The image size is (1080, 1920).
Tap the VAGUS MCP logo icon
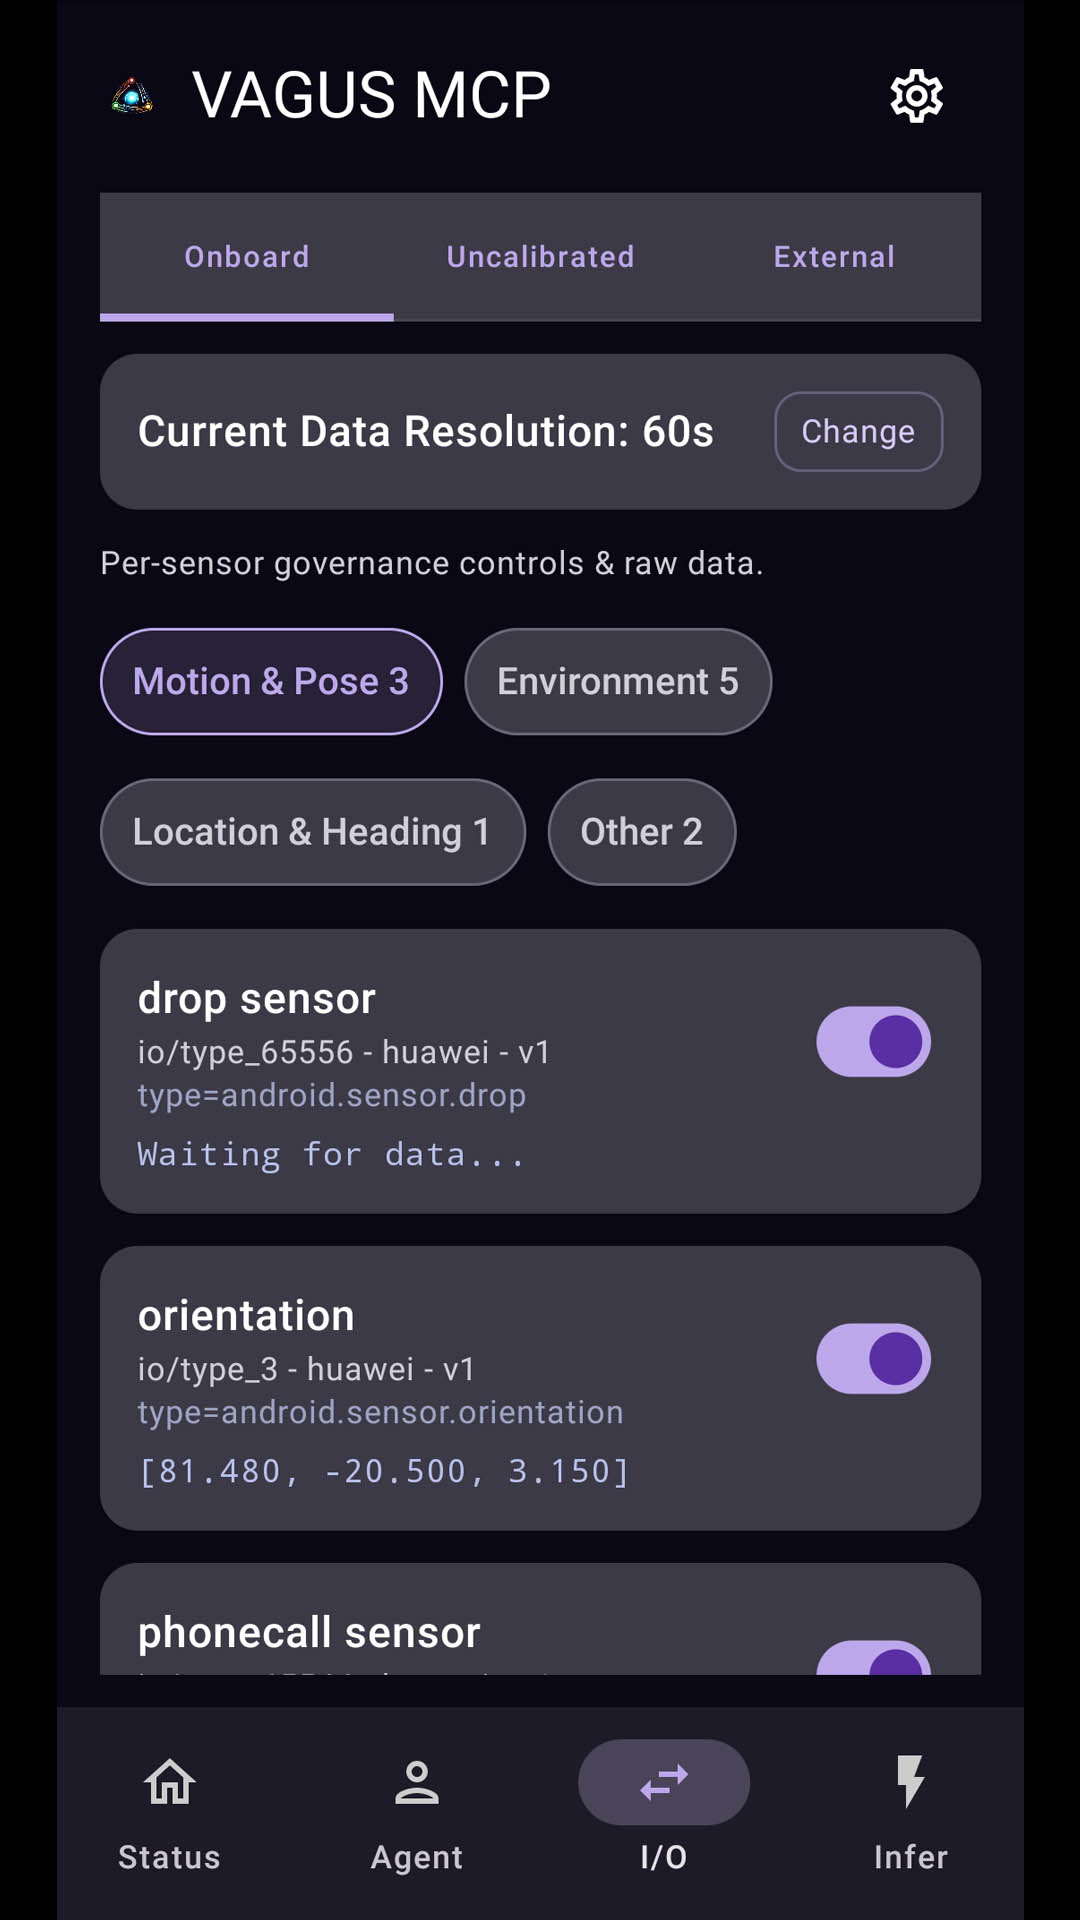pos(132,97)
